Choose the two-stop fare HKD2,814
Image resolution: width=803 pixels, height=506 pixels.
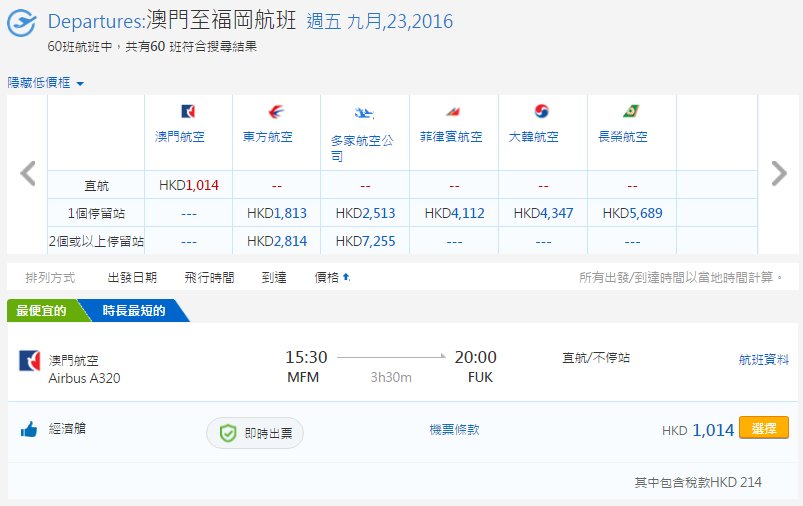coord(277,241)
